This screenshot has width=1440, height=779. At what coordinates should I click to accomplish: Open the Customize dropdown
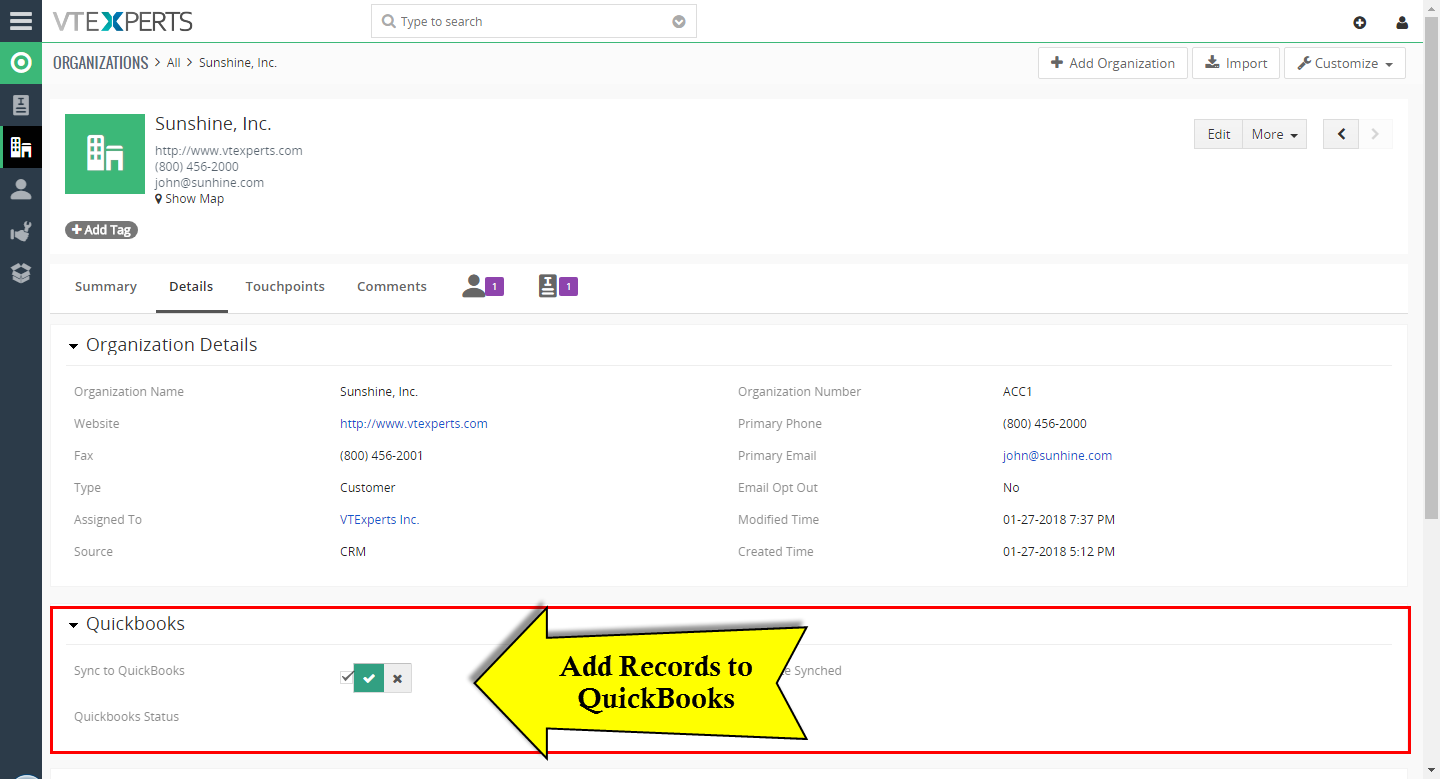pos(1345,63)
